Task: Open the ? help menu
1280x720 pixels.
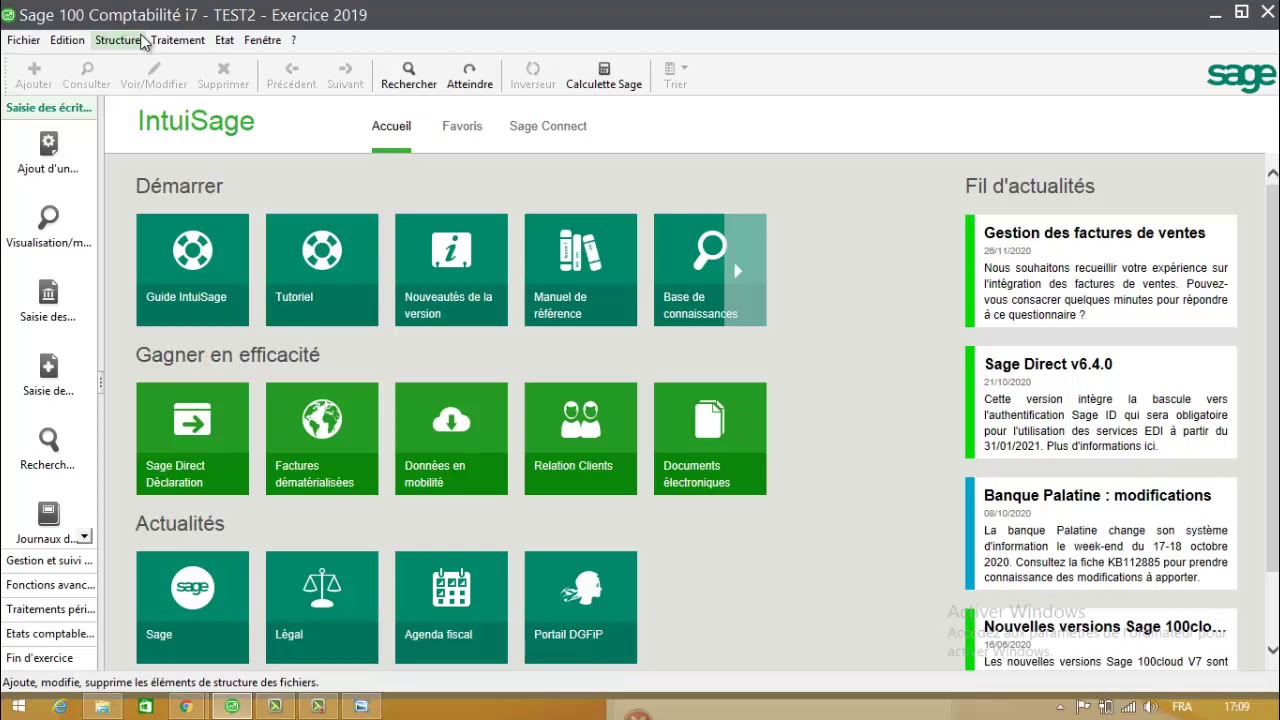Action: [x=293, y=40]
